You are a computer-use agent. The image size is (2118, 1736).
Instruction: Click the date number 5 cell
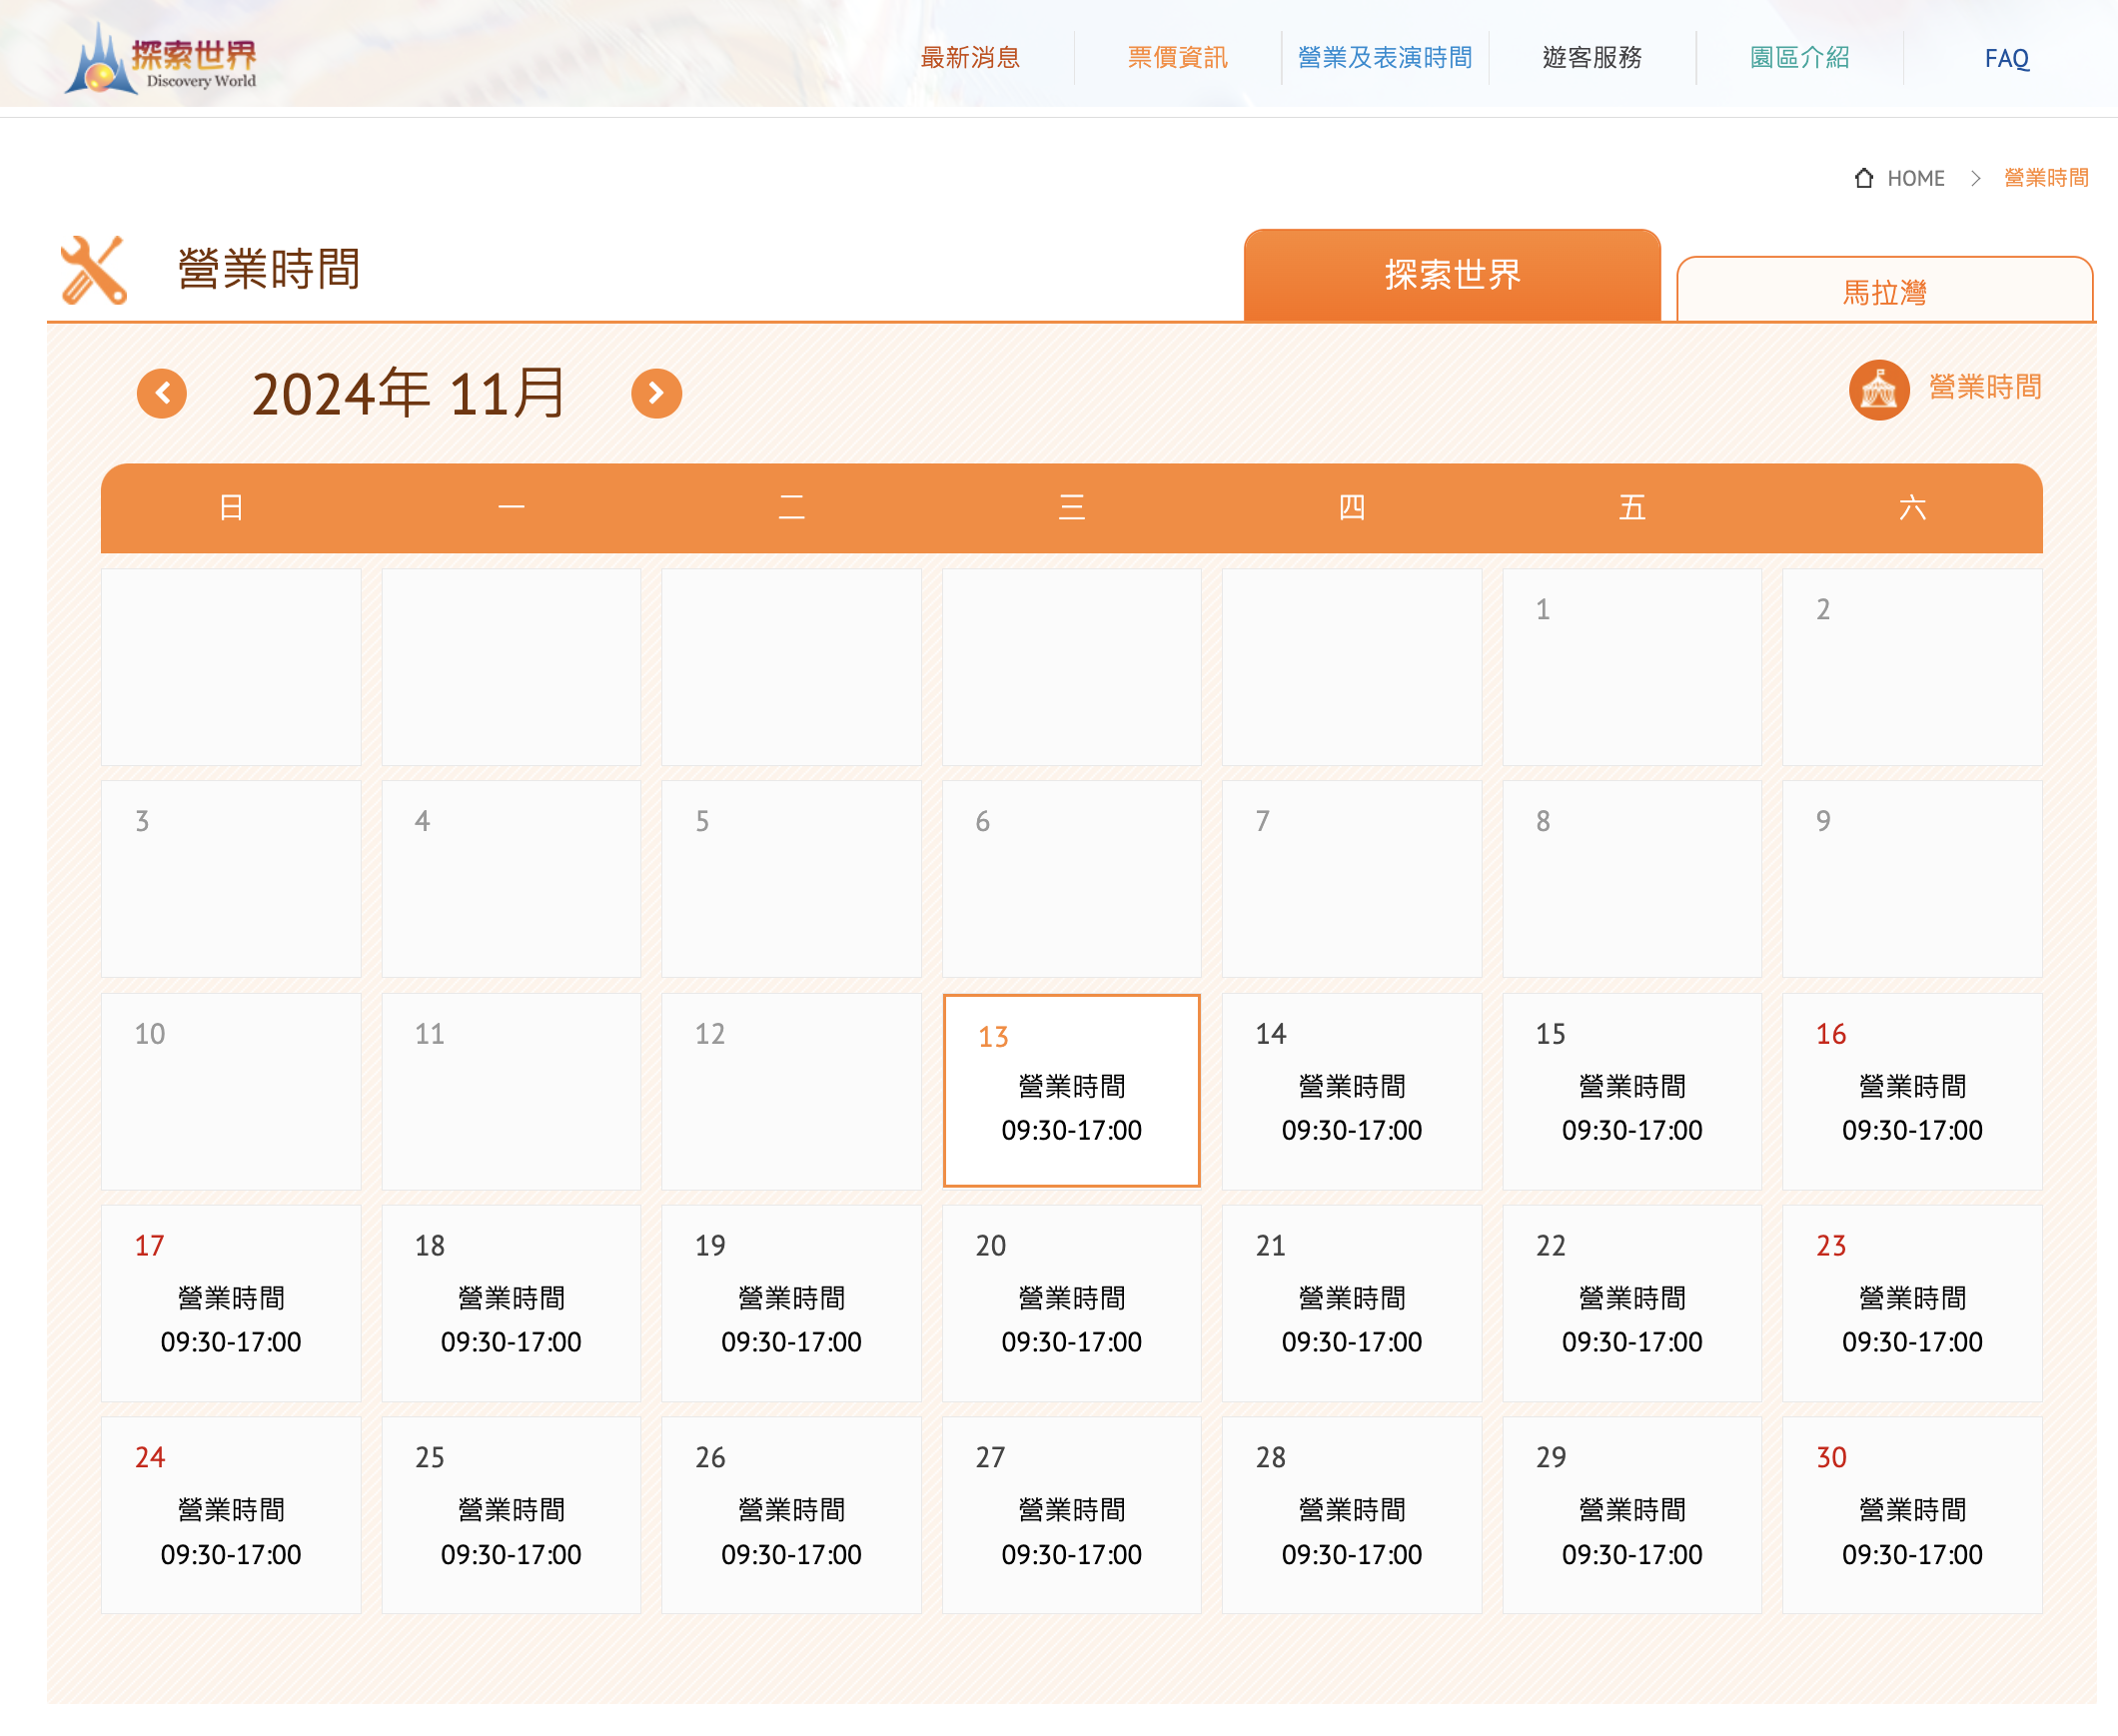[x=791, y=879]
